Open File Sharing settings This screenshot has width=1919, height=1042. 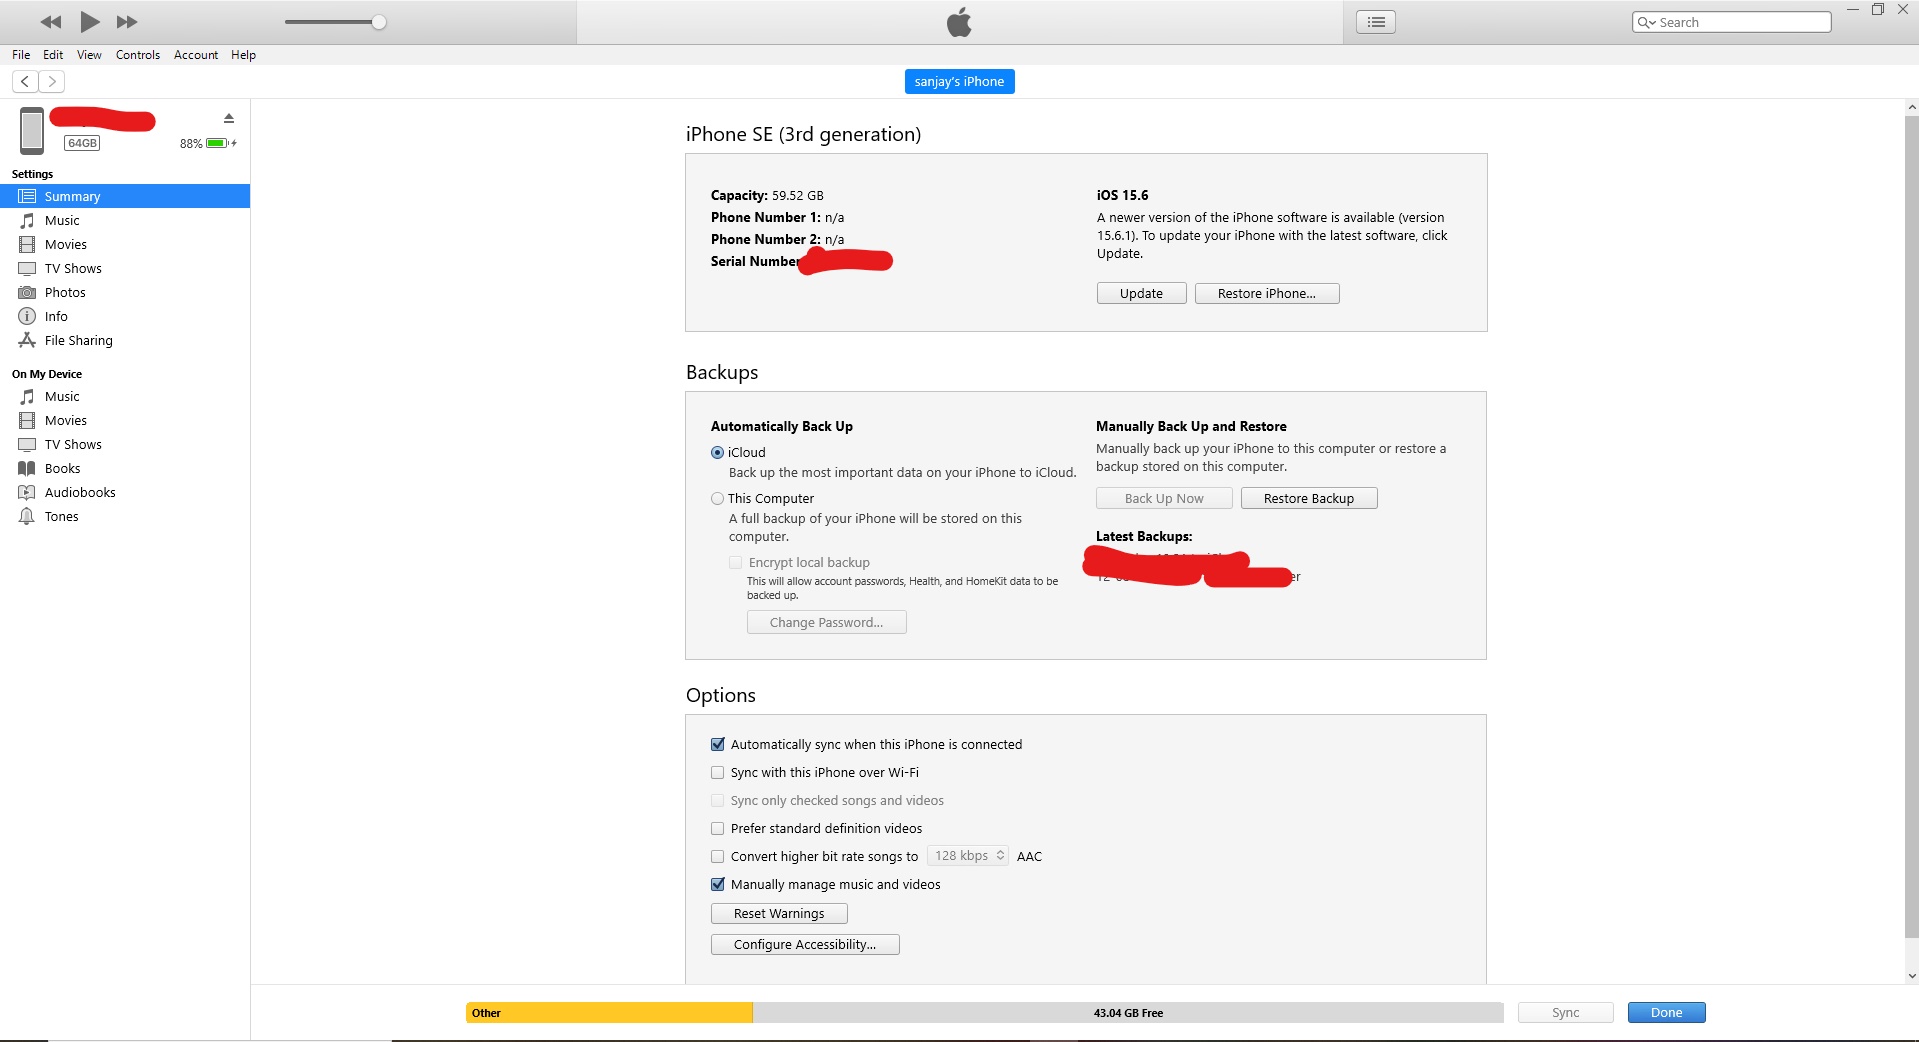pyautogui.click(x=125, y=340)
